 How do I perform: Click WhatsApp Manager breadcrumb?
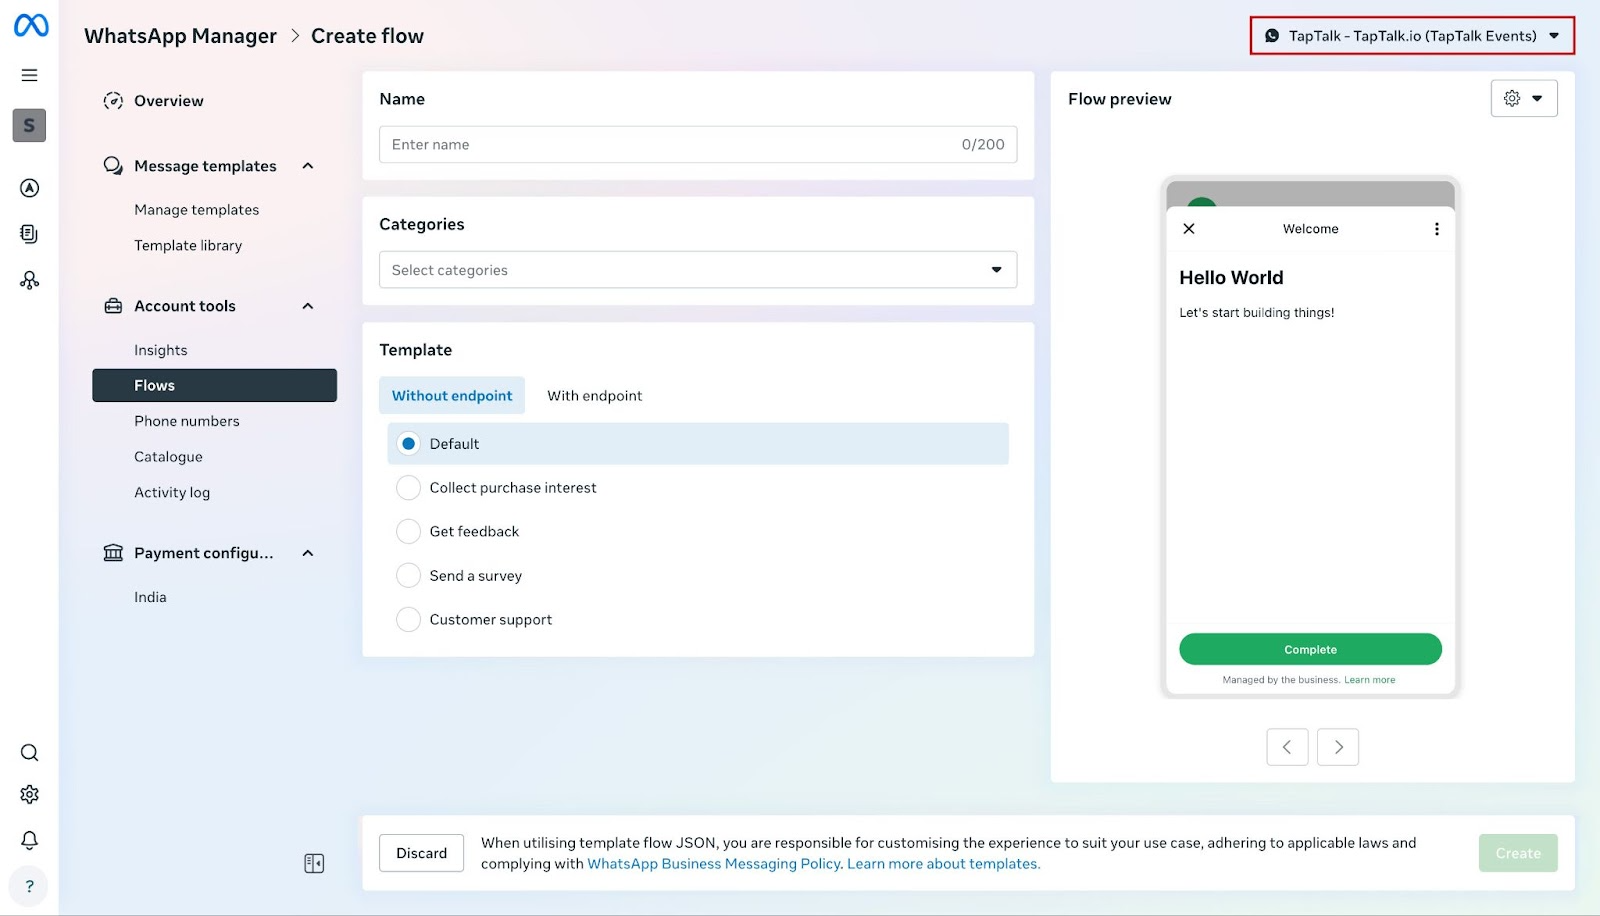(180, 36)
